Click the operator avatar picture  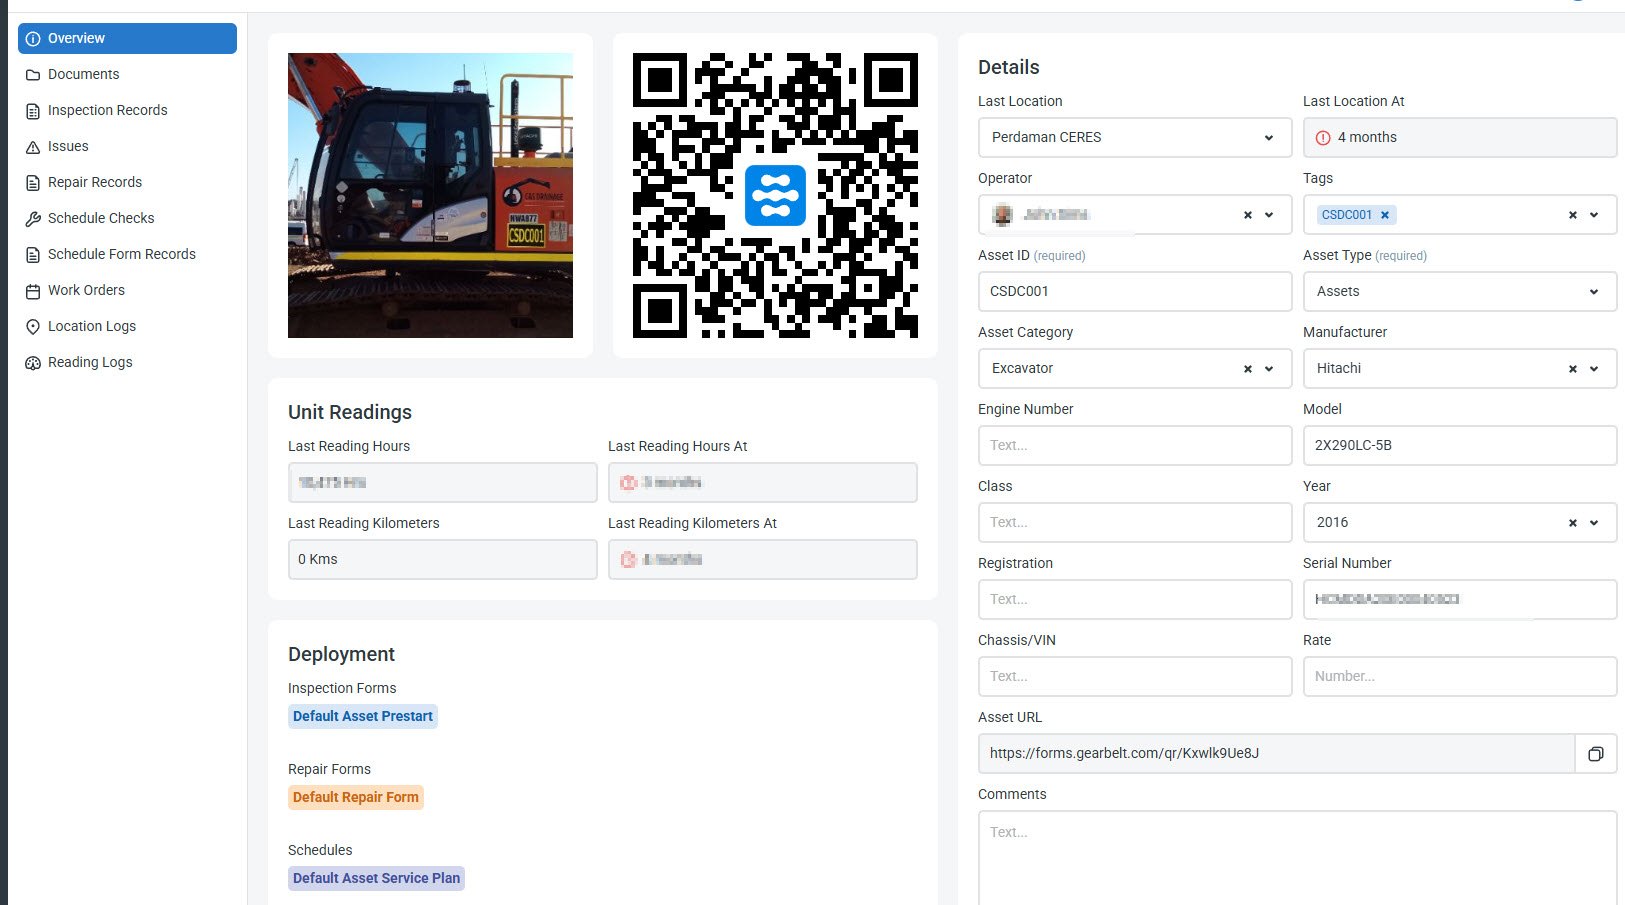1003,215
